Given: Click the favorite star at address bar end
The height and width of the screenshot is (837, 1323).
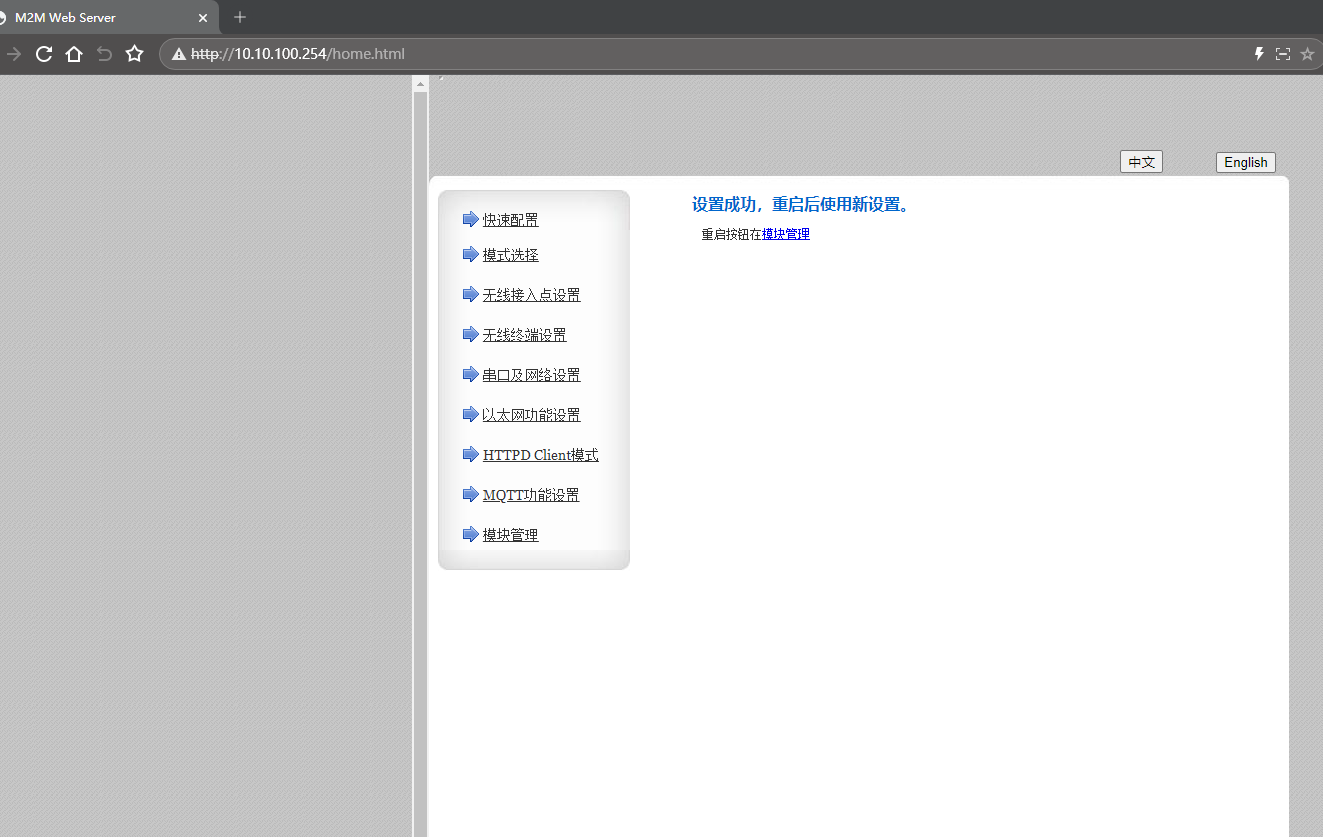Looking at the screenshot, I should point(1307,54).
